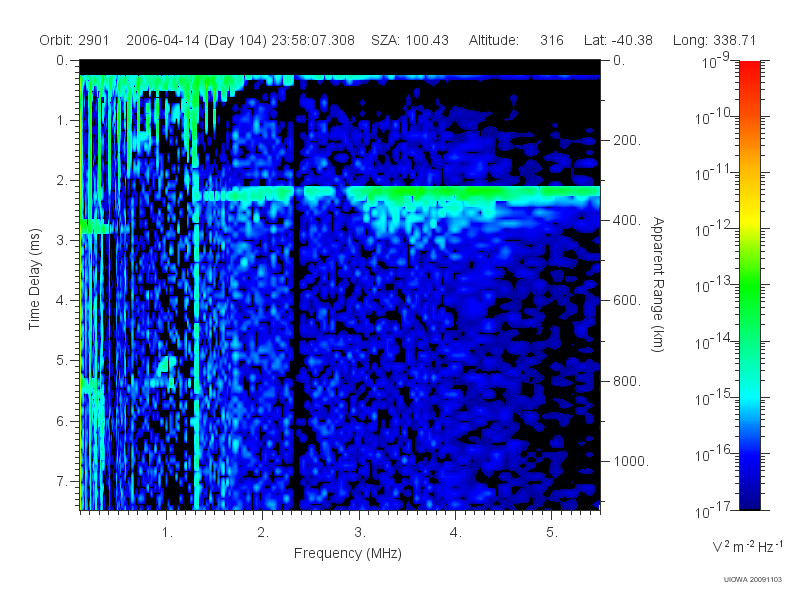Click the 'Orbit: 2901' header text
Viewport: 800px width, 600px height.
(x=74, y=40)
